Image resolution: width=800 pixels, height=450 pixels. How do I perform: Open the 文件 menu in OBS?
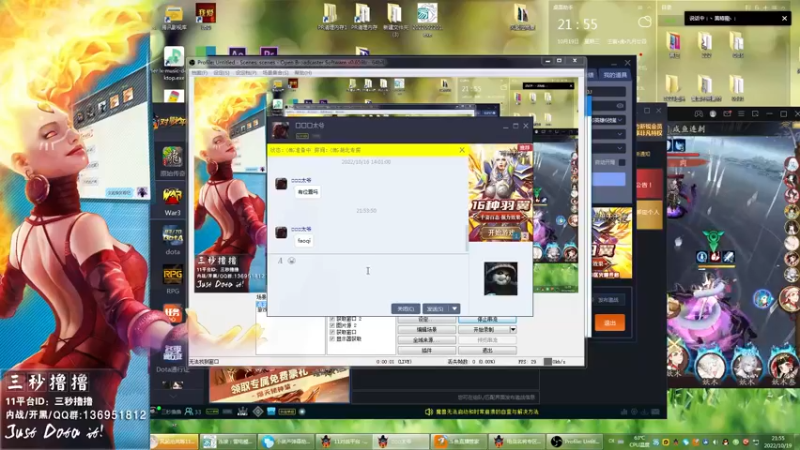[x=199, y=73]
